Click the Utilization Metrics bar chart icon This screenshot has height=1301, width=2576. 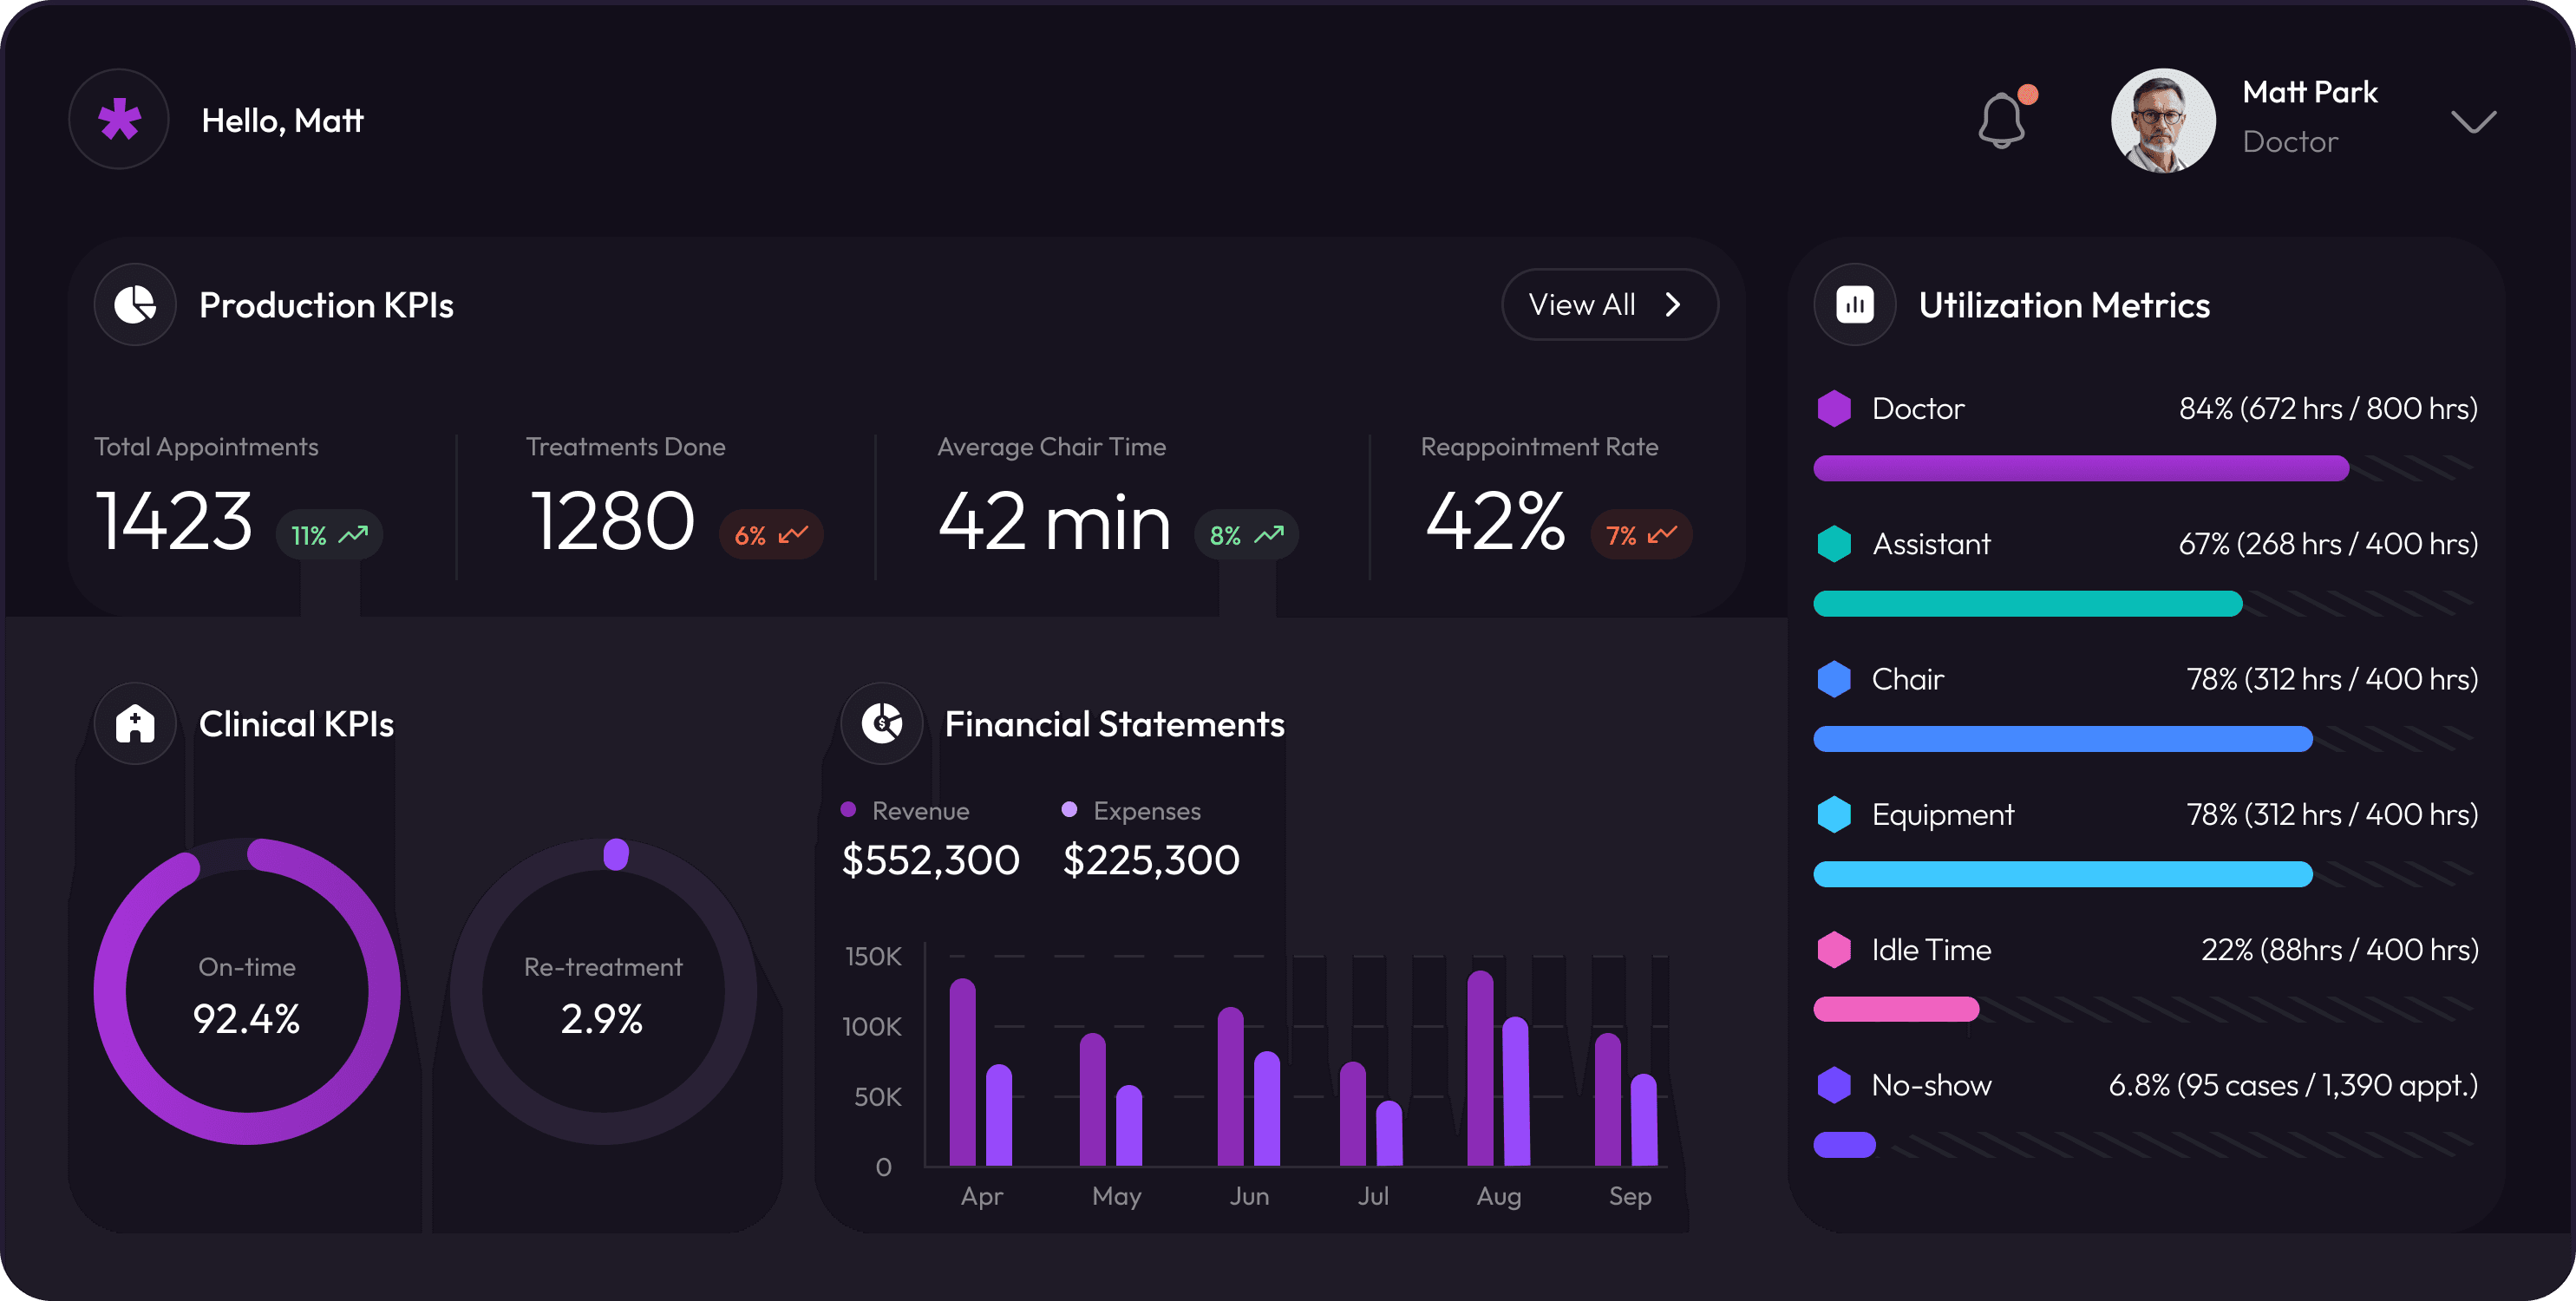click(x=1855, y=305)
